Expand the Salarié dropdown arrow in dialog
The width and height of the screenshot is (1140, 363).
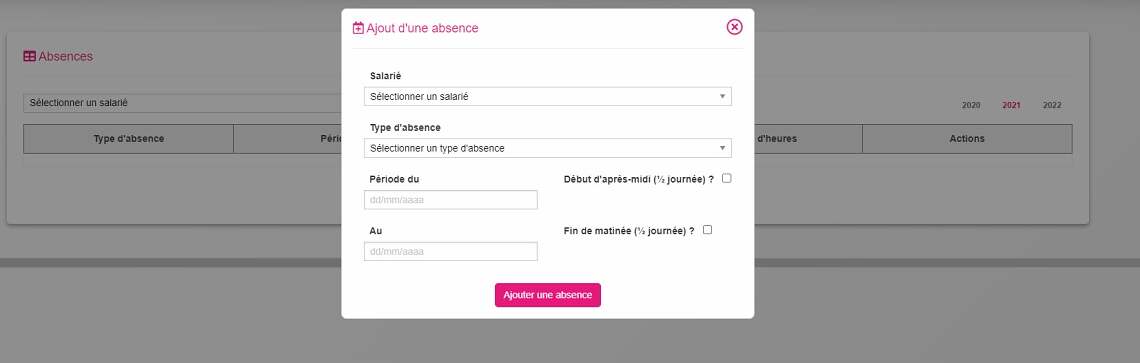722,96
